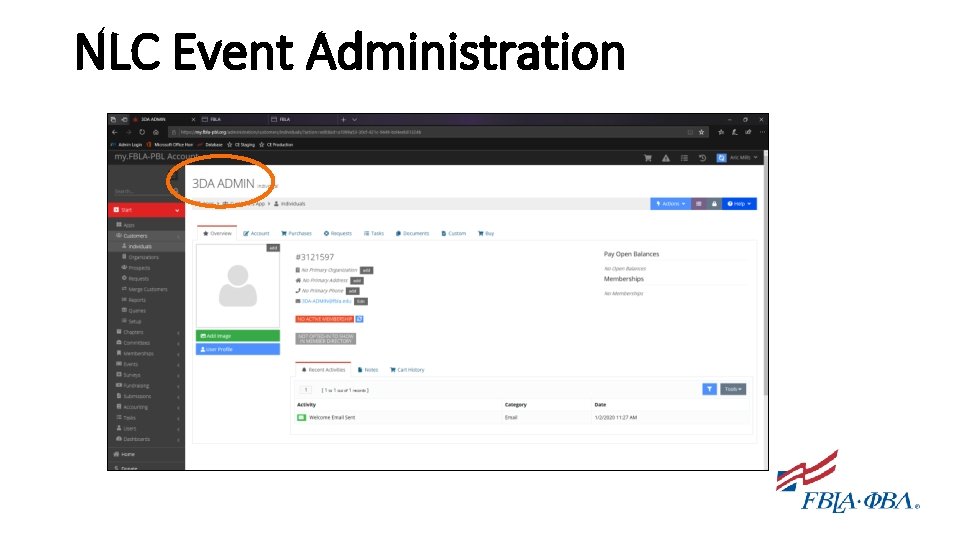Click add next to No Primary Phone
This screenshot has width=960, height=540.
(x=352, y=291)
